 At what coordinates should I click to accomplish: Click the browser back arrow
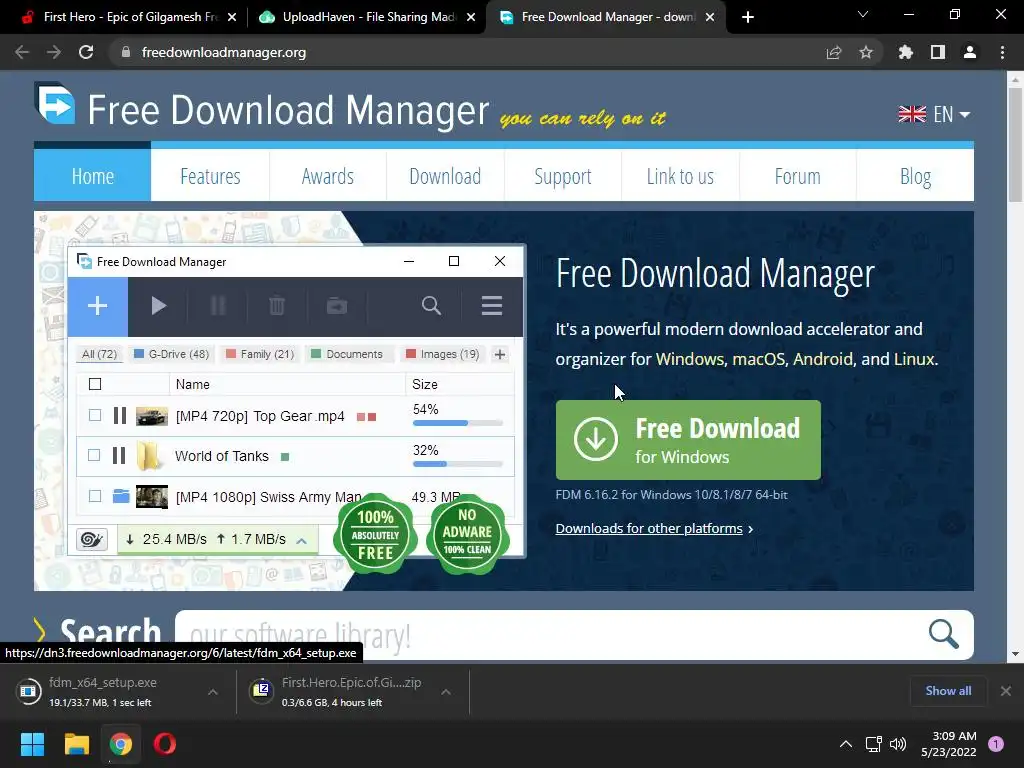click(22, 52)
